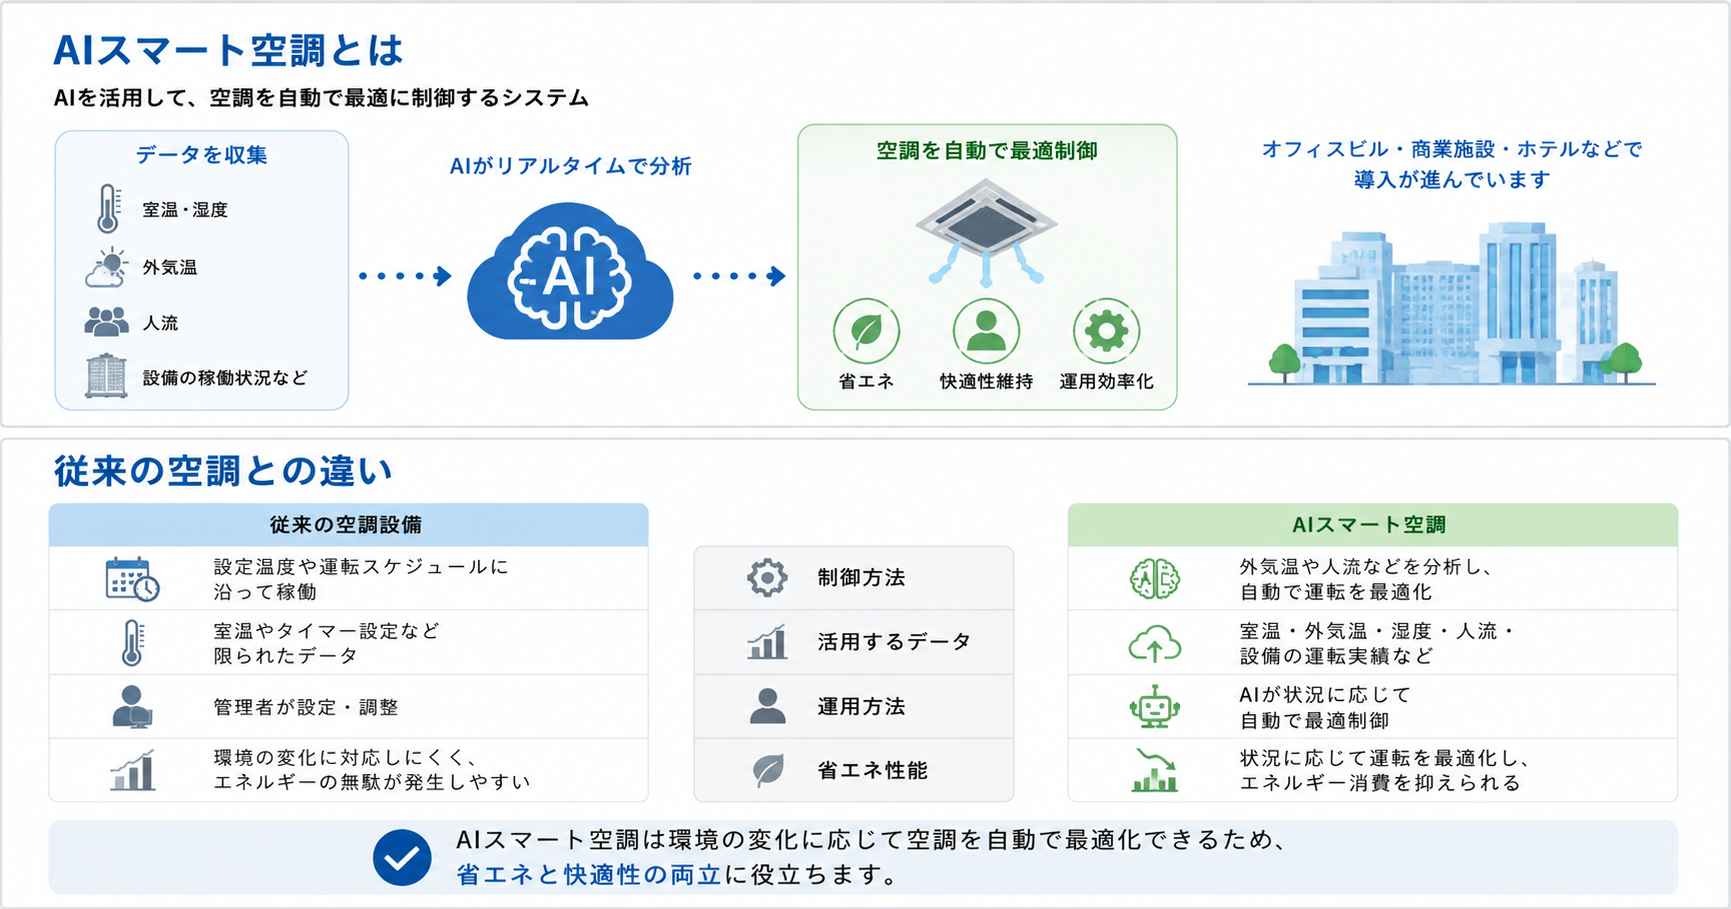The width and height of the screenshot is (1731, 909).
Task: Click the 外気温 label
Action: click(x=170, y=267)
